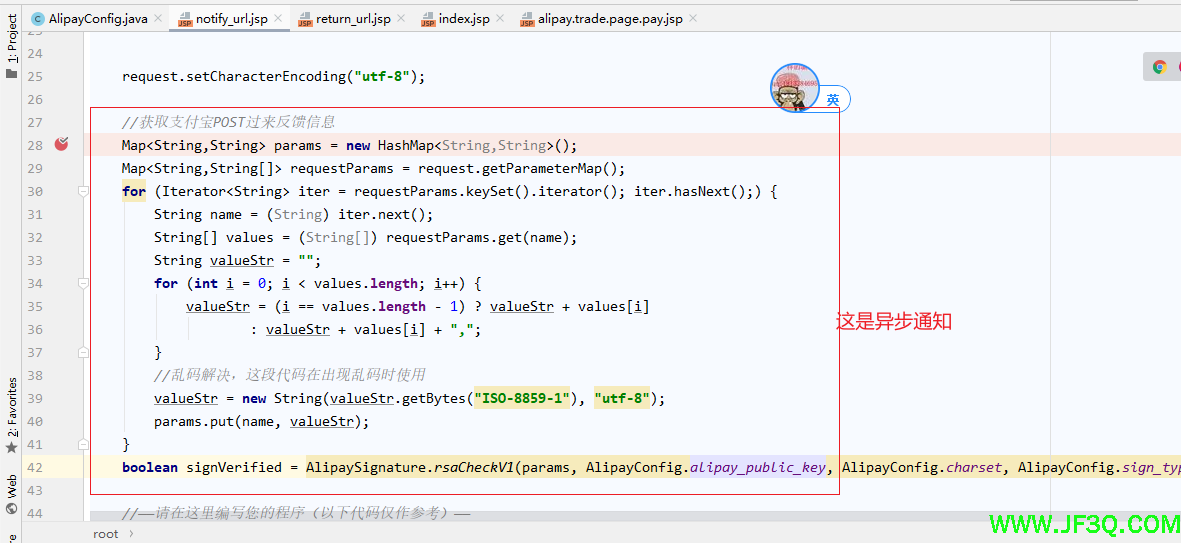Close the alipay.trade.page.pay.jsp tab
The image size is (1181, 543).
692,19
